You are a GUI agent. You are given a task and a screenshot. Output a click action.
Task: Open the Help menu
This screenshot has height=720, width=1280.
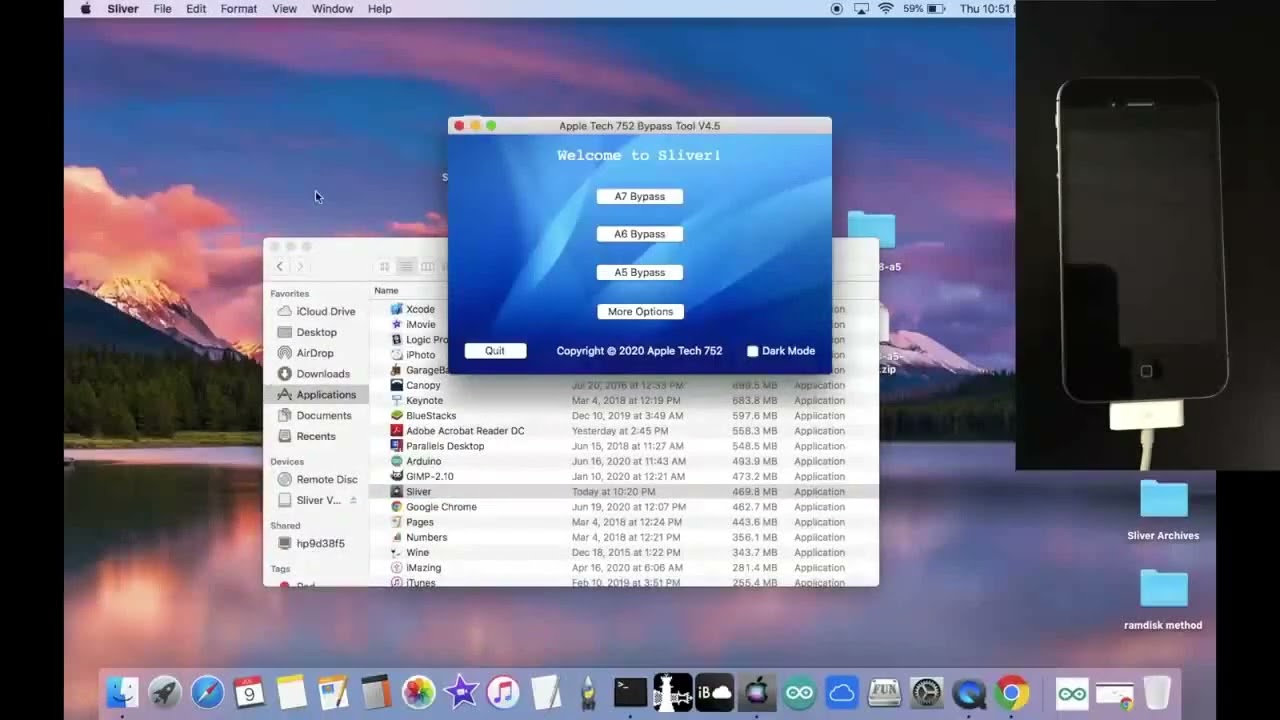pyautogui.click(x=380, y=9)
